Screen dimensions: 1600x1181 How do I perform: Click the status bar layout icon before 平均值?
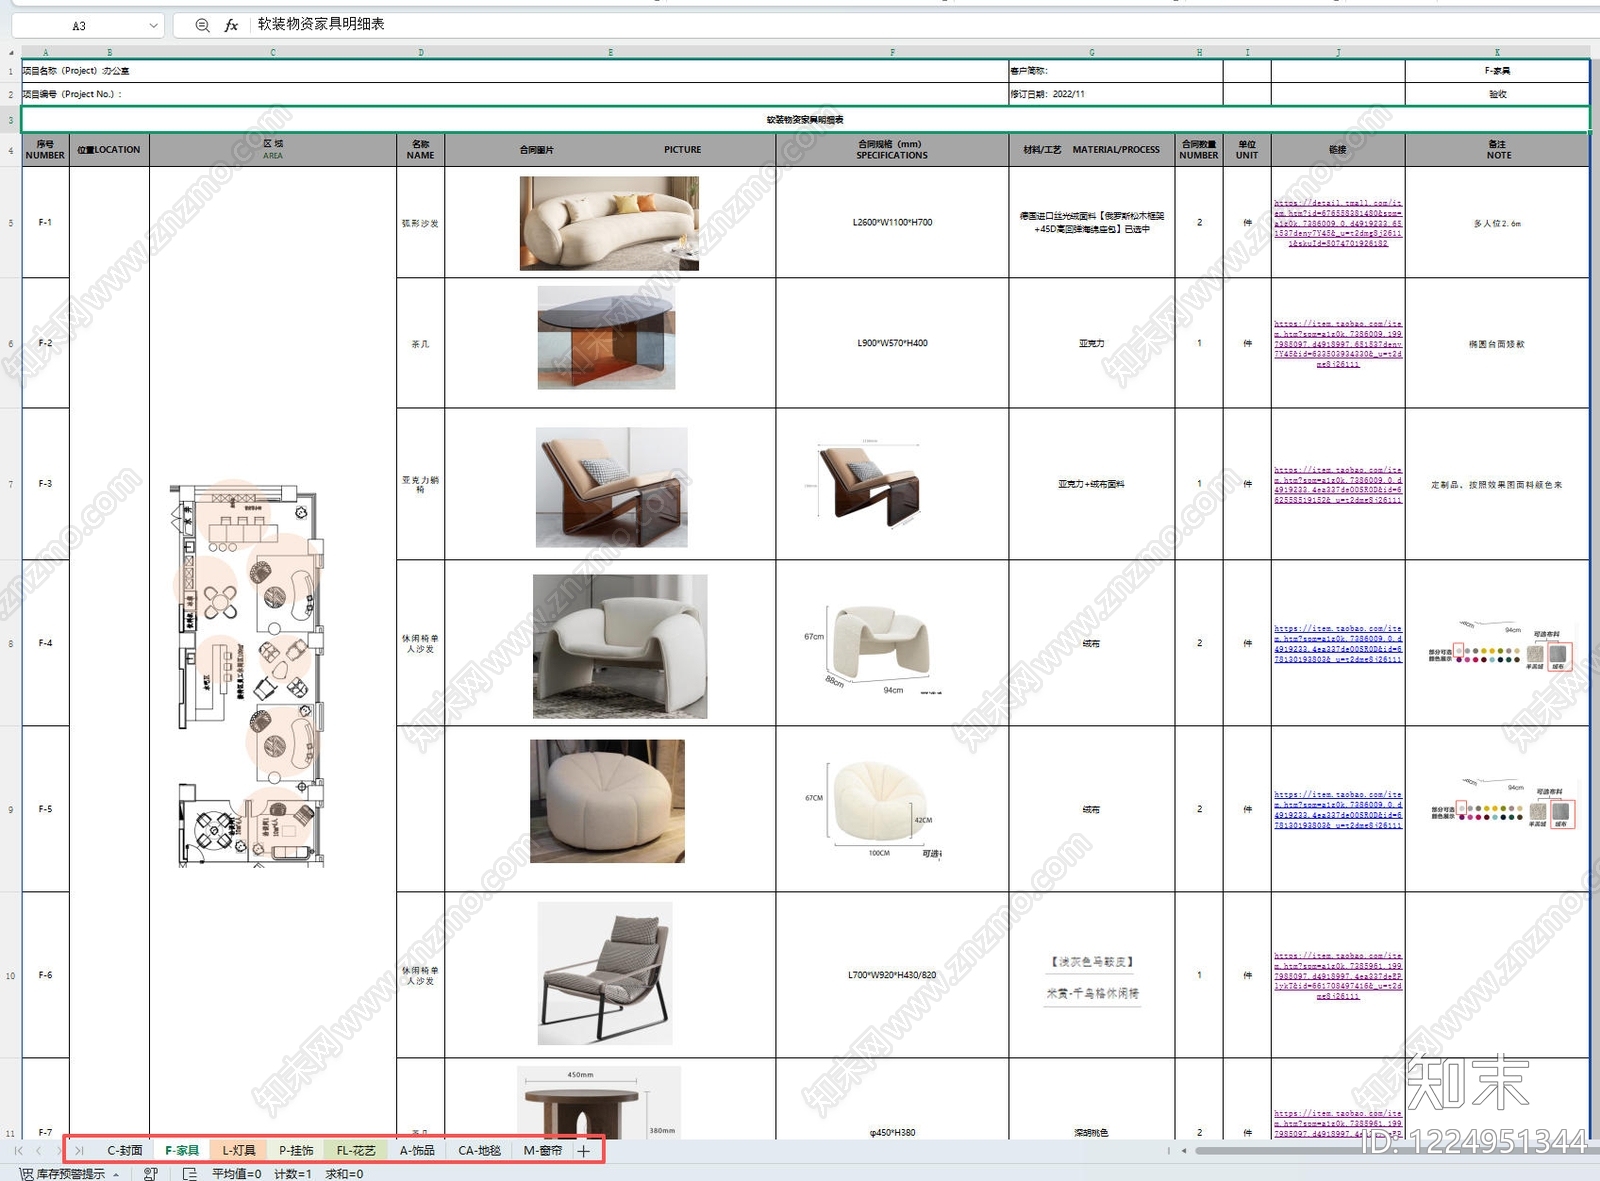point(190,1174)
